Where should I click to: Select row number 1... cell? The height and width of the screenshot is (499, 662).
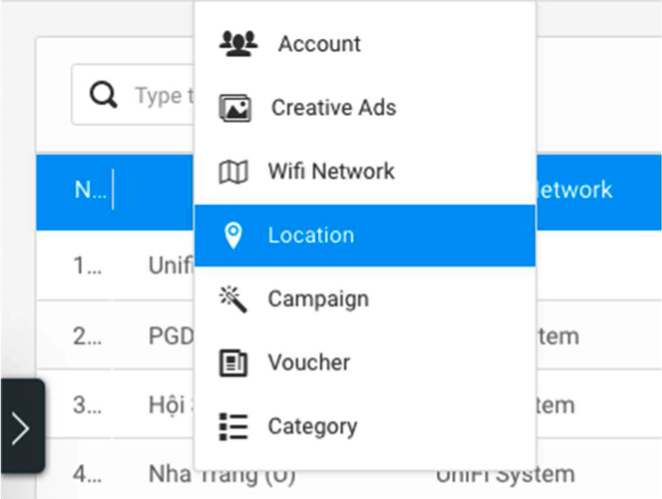[x=87, y=266]
